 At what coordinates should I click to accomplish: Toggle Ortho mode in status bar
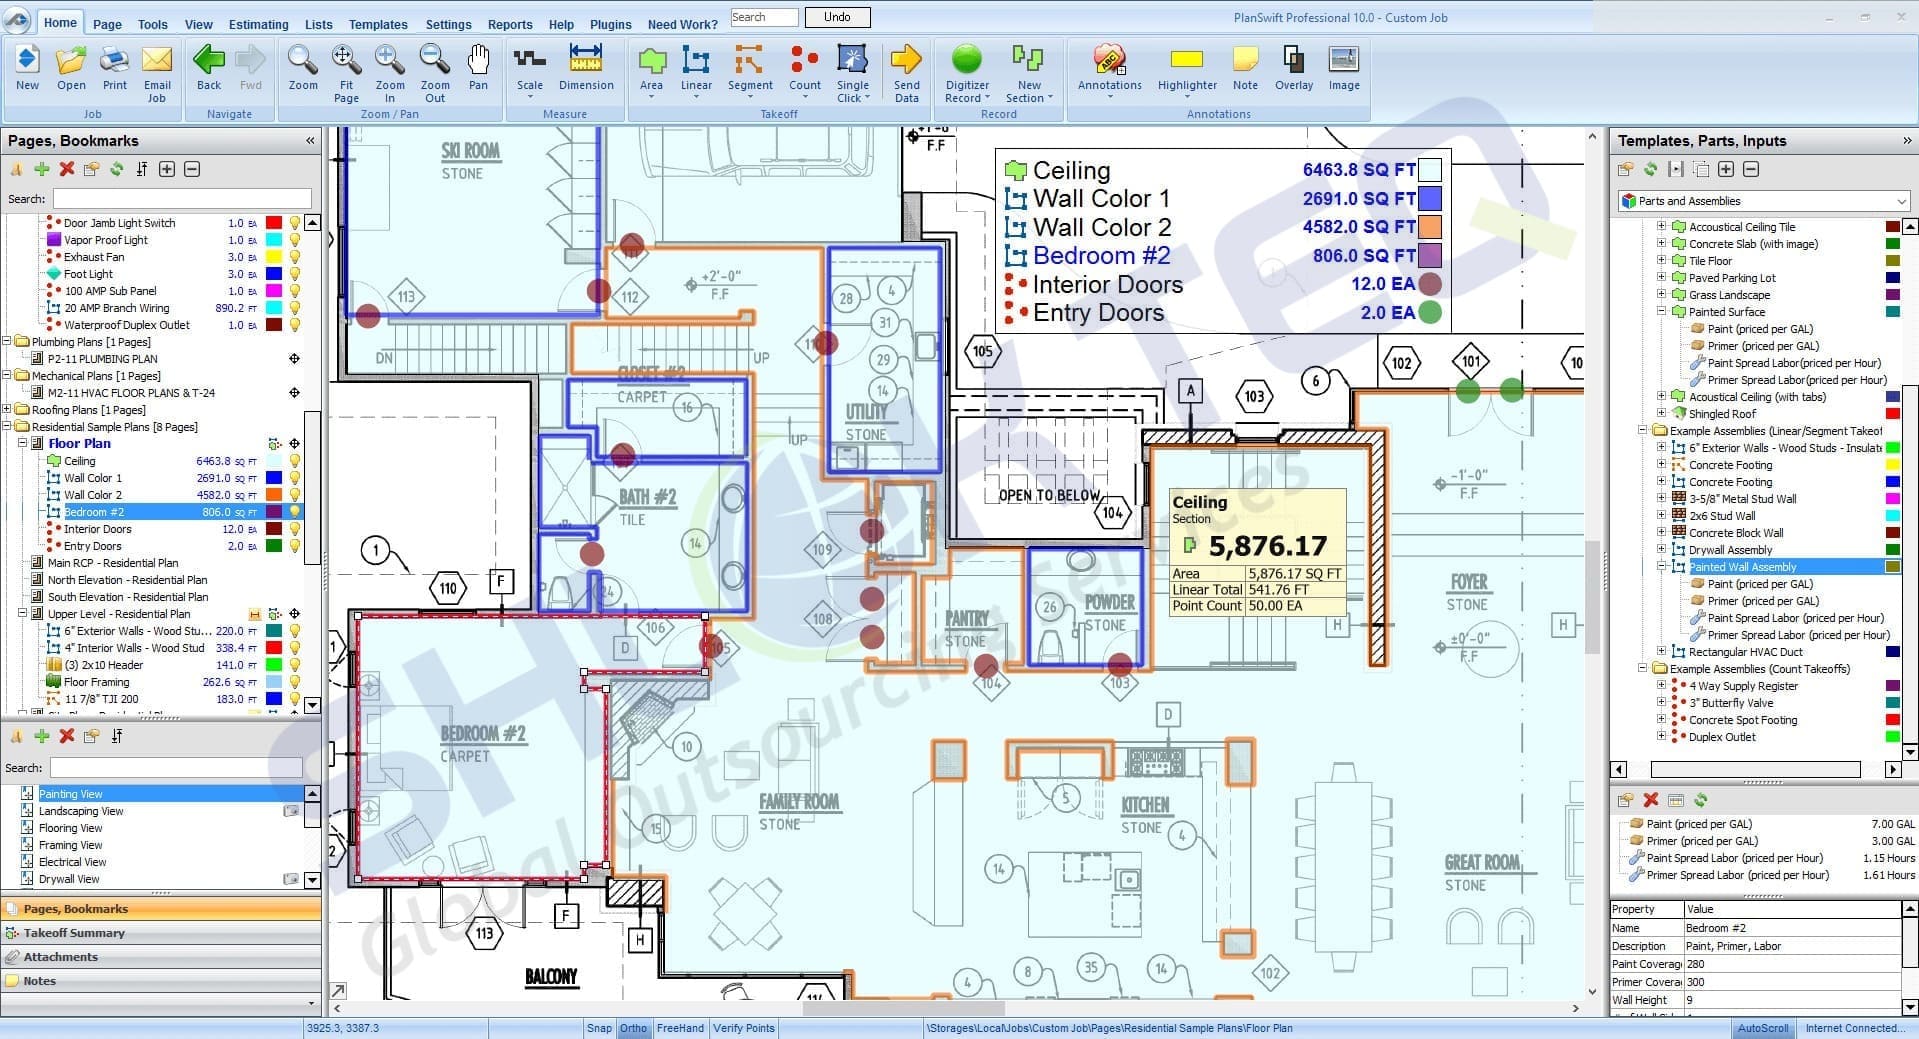pyautogui.click(x=633, y=1028)
